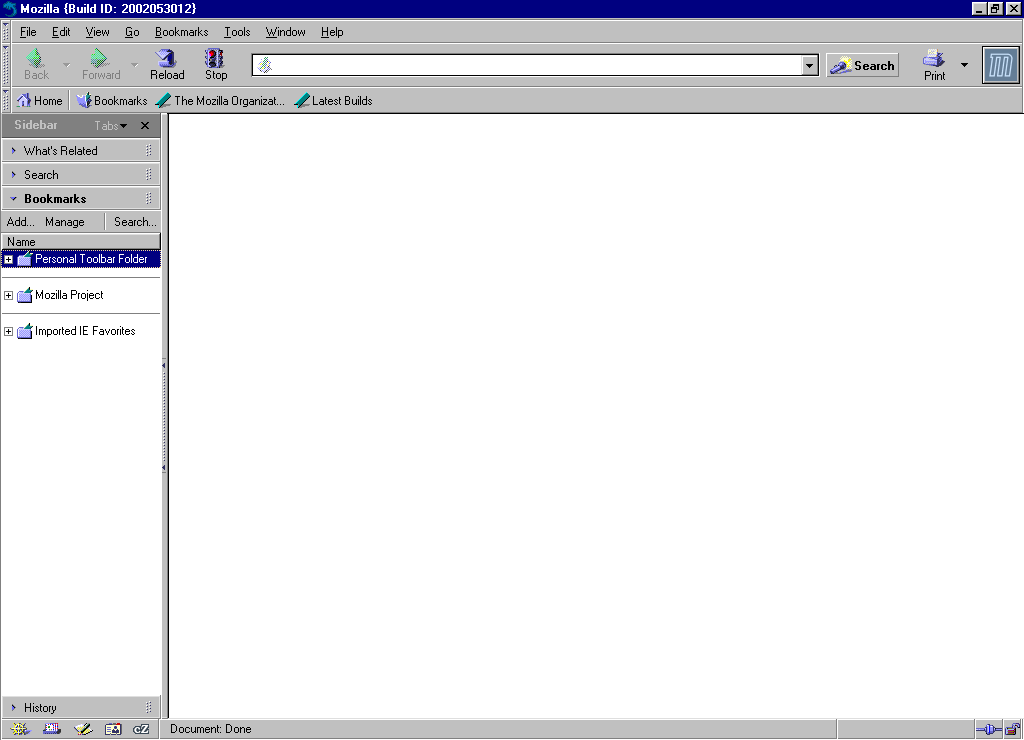Open the Print options dropdown arrow
Screen dimensions: 1024x740
coord(964,65)
